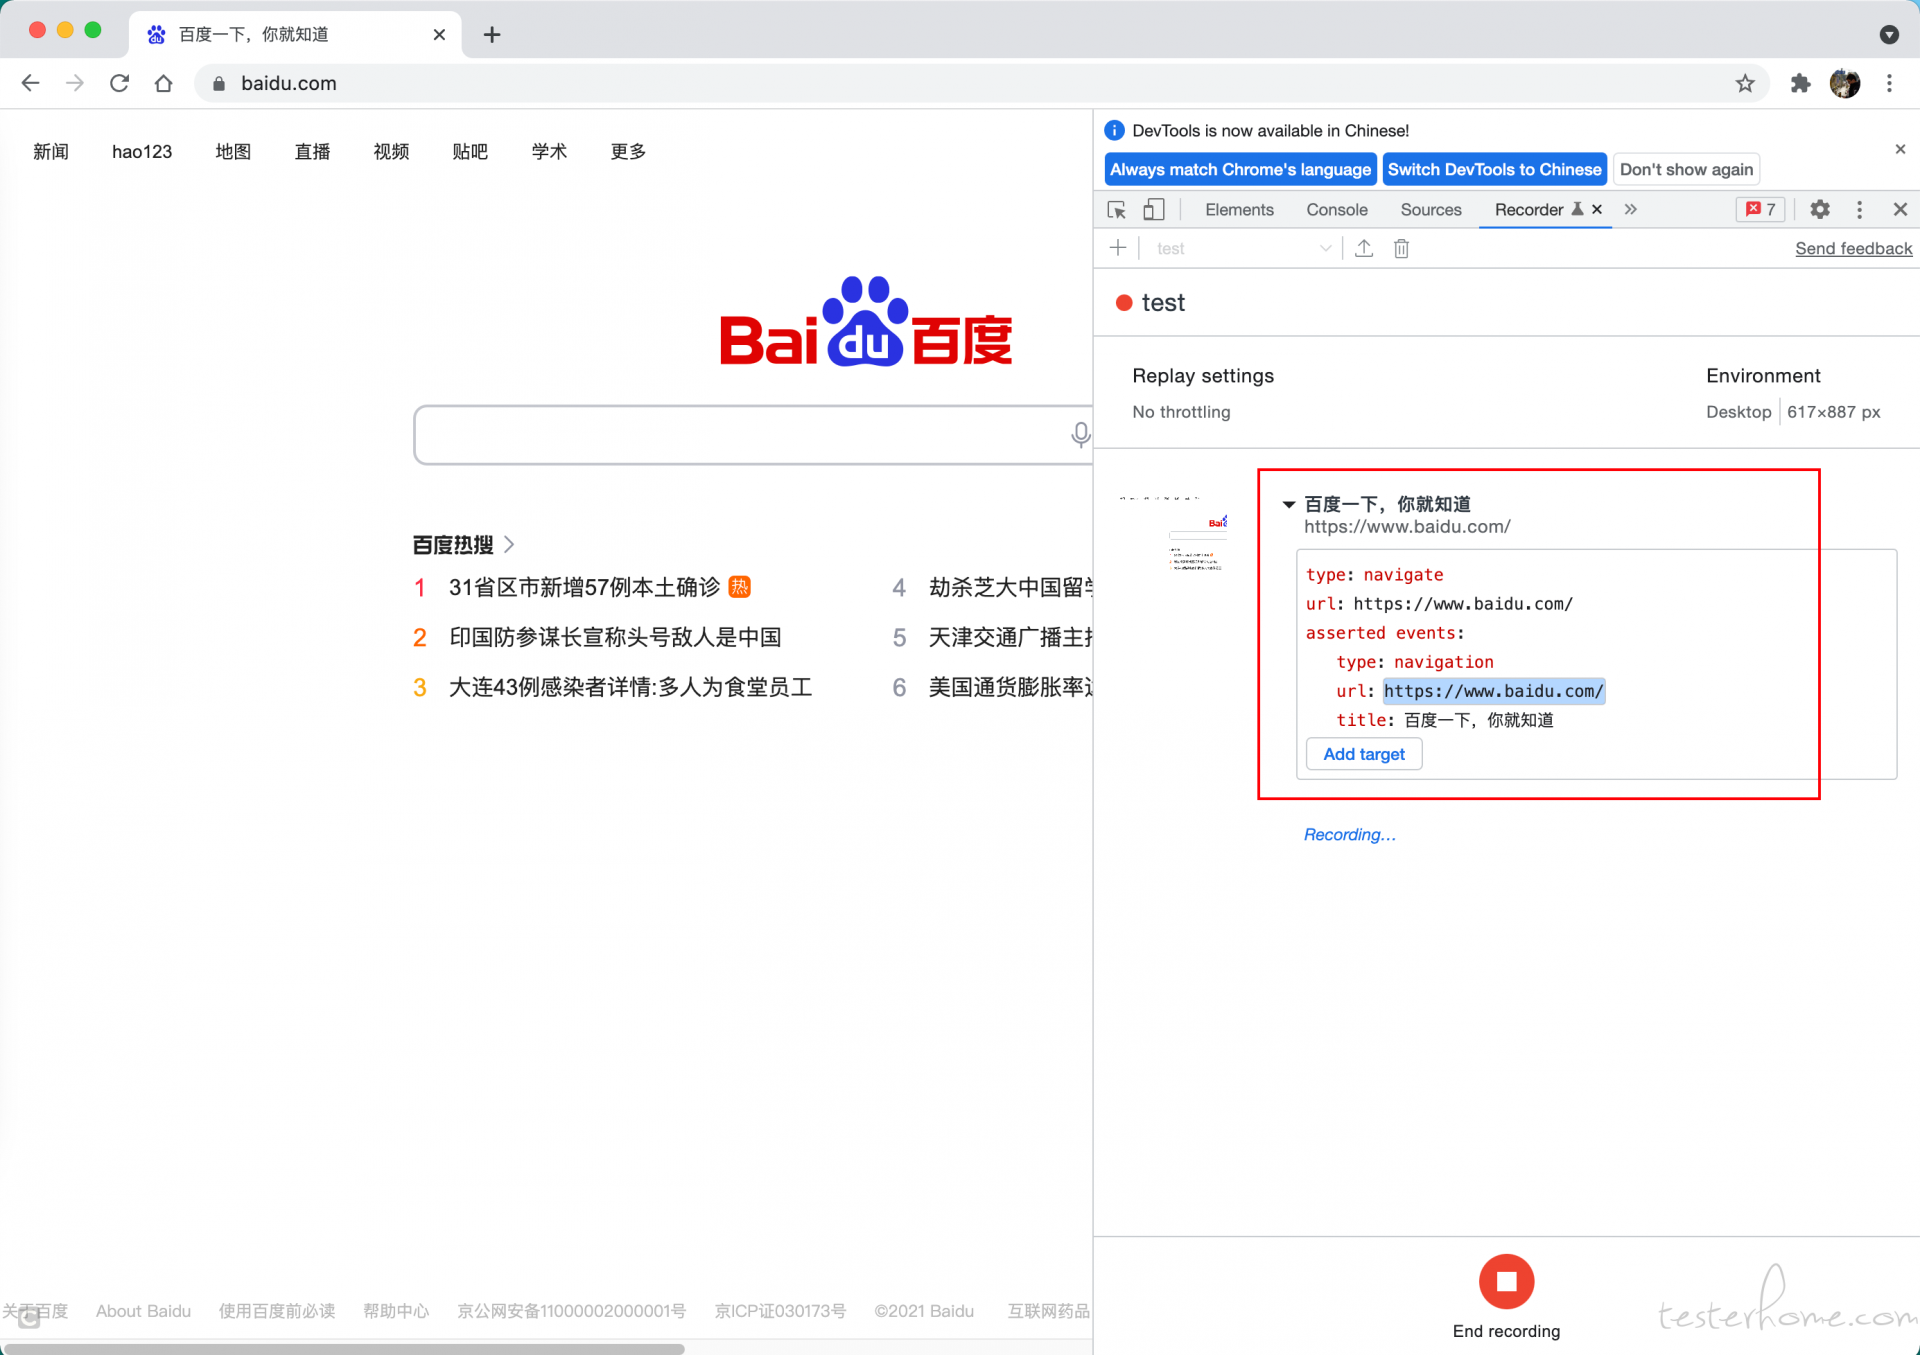Switch to the Sources tab
Image resolution: width=1920 pixels, height=1355 pixels.
point(1430,209)
